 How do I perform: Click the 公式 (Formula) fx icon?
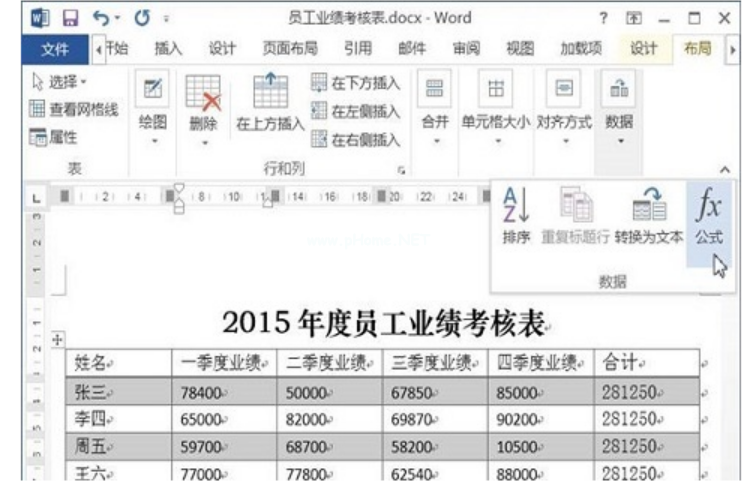click(708, 211)
